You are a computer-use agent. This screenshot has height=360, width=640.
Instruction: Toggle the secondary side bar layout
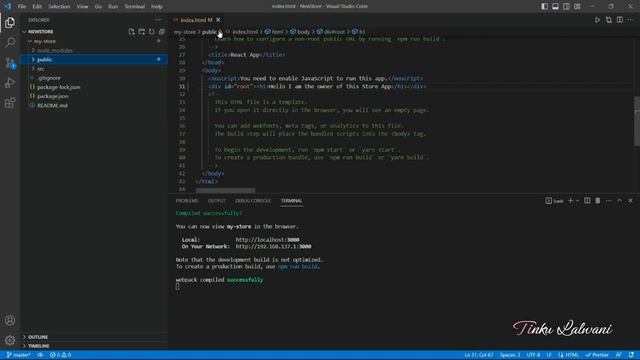[x=566, y=6]
